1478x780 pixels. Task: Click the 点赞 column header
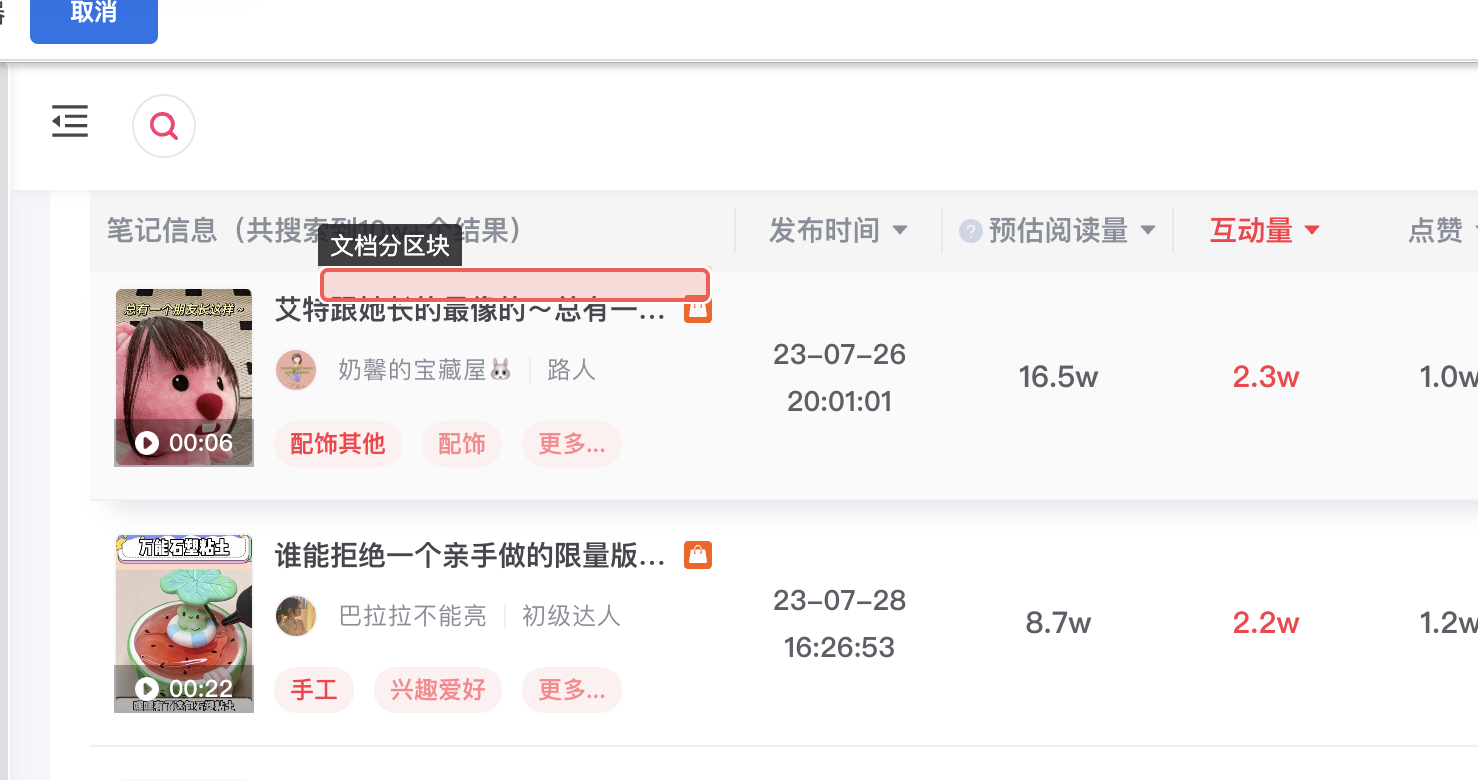(1435, 231)
